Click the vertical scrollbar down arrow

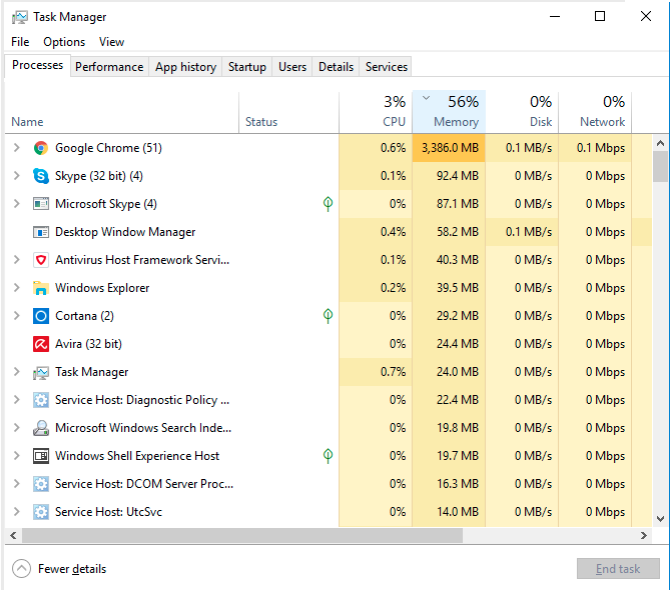point(660,519)
